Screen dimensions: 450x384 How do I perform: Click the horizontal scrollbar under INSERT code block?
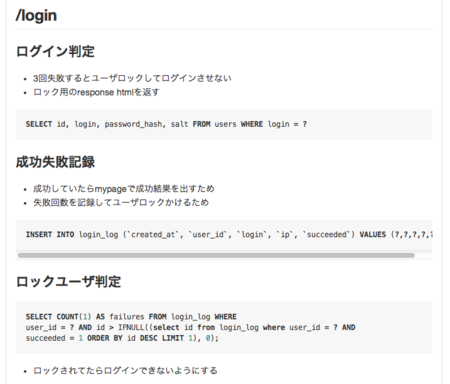coord(216,255)
